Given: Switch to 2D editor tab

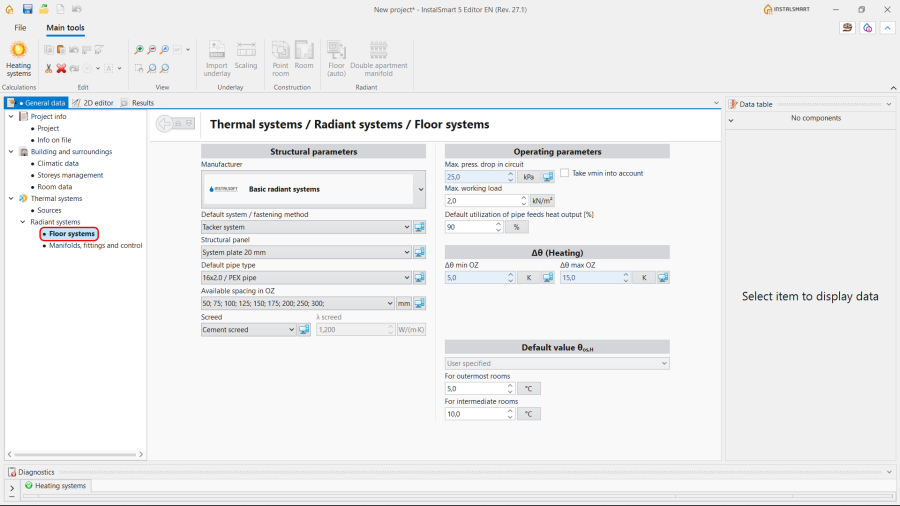Looking at the screenshot, I should point(93,103).
